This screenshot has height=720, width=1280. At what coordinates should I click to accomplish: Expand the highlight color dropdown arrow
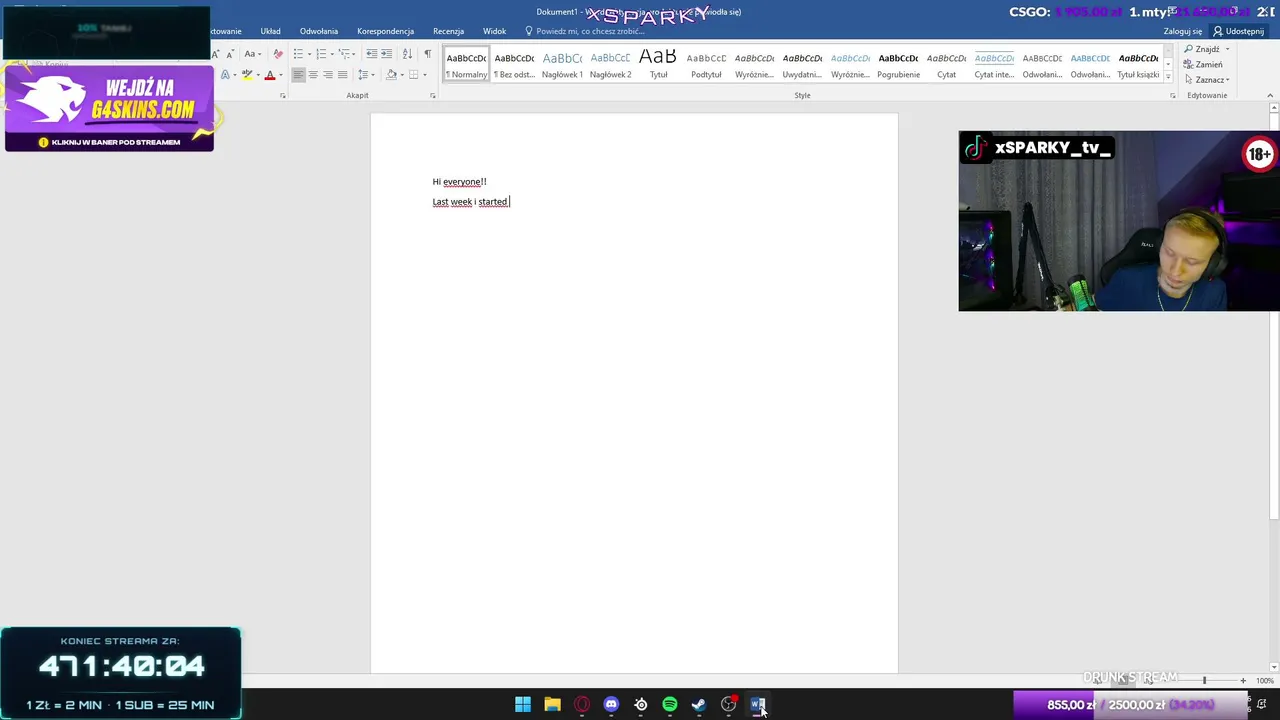point(257,75)
